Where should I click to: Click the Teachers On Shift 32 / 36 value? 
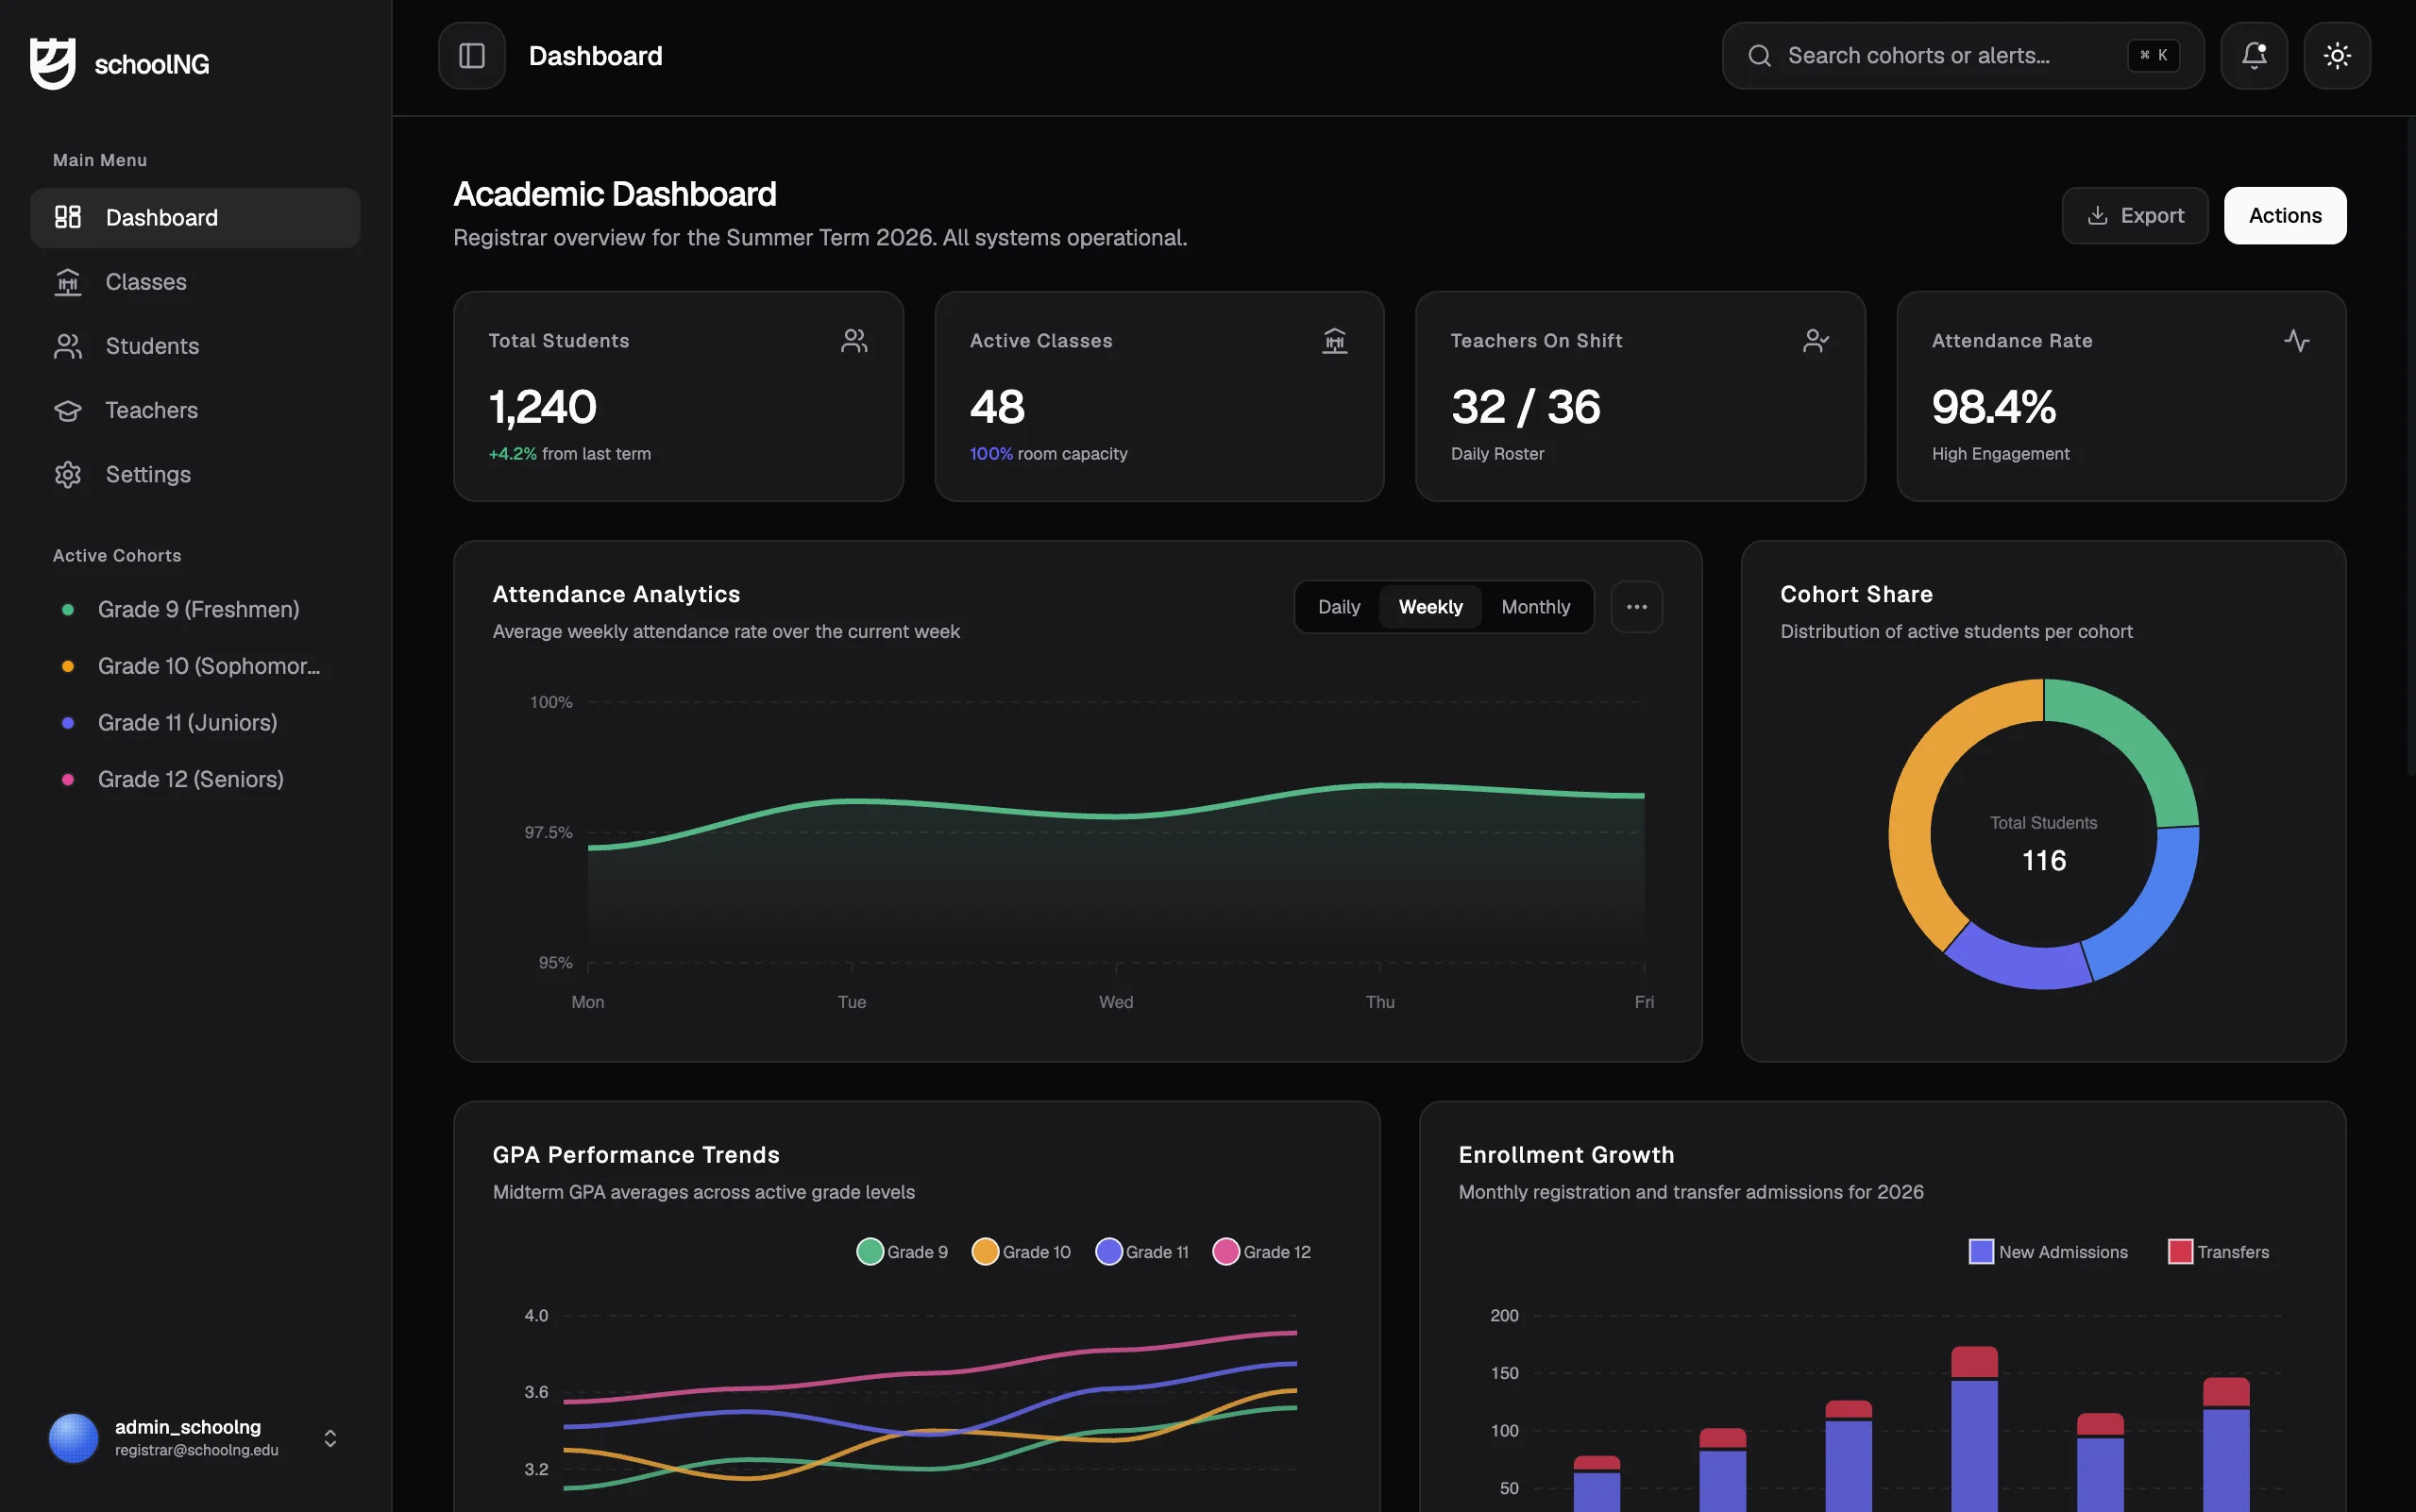click(x=1525, y=407)
